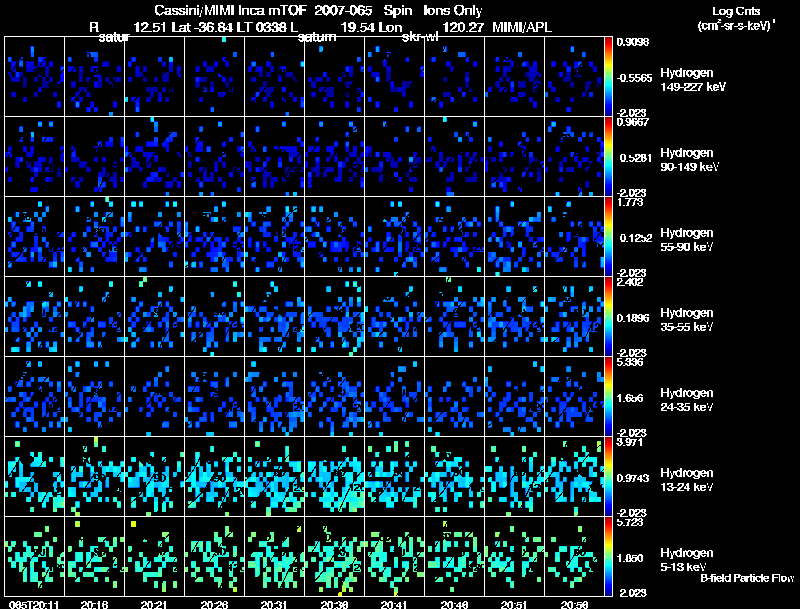Image resolution: width=800 pixels, height=609 pixels.
Task: Open the 13-24 keV panel at 20:56
Action: point(577,476)
